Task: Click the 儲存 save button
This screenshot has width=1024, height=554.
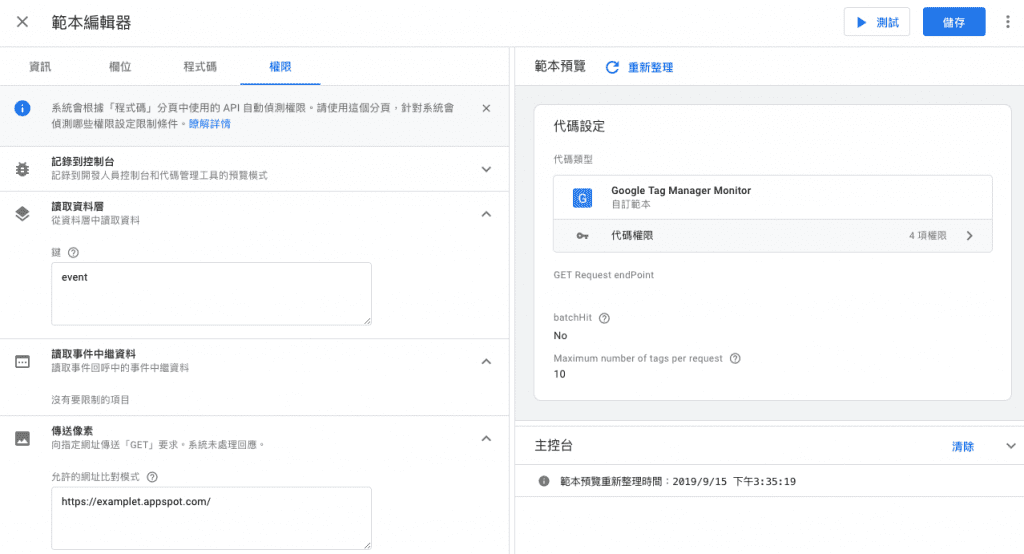Action: pyautogui.click(x=953, y=22)
